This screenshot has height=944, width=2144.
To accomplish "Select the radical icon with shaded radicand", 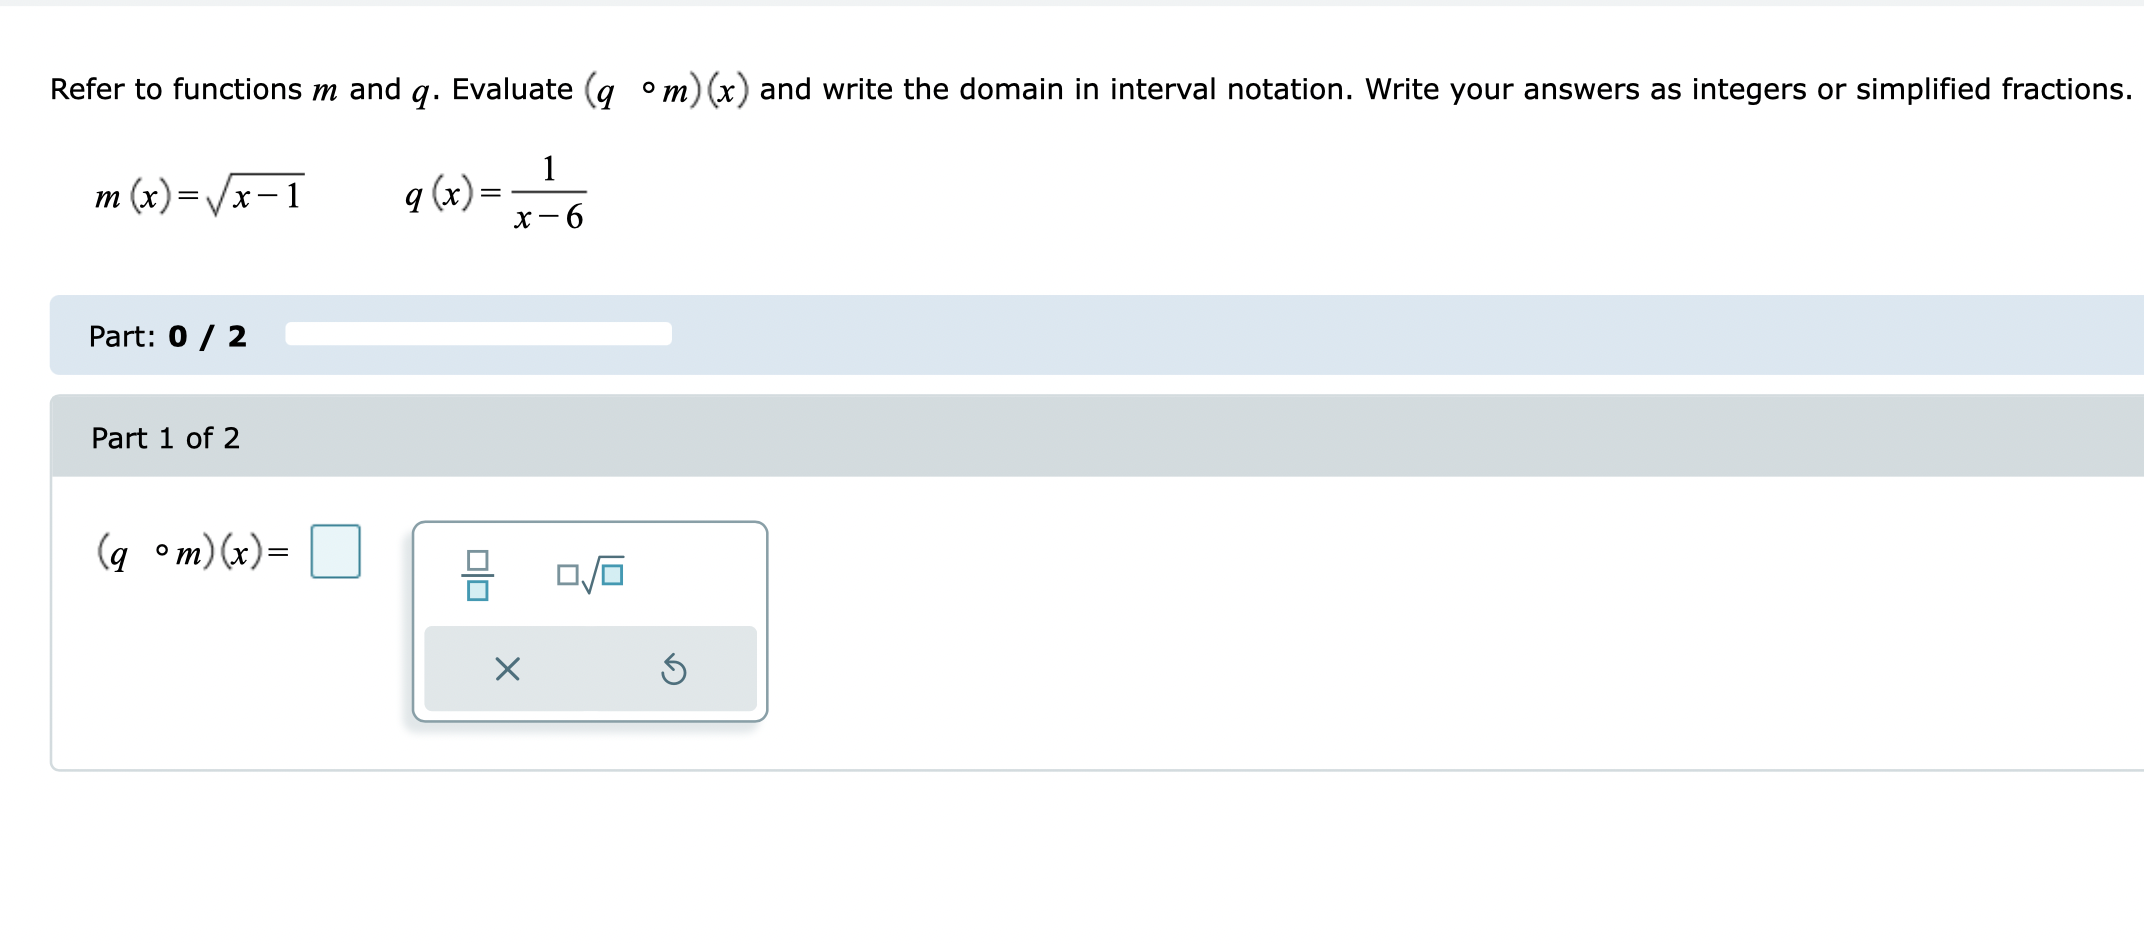I will point(592,572).
